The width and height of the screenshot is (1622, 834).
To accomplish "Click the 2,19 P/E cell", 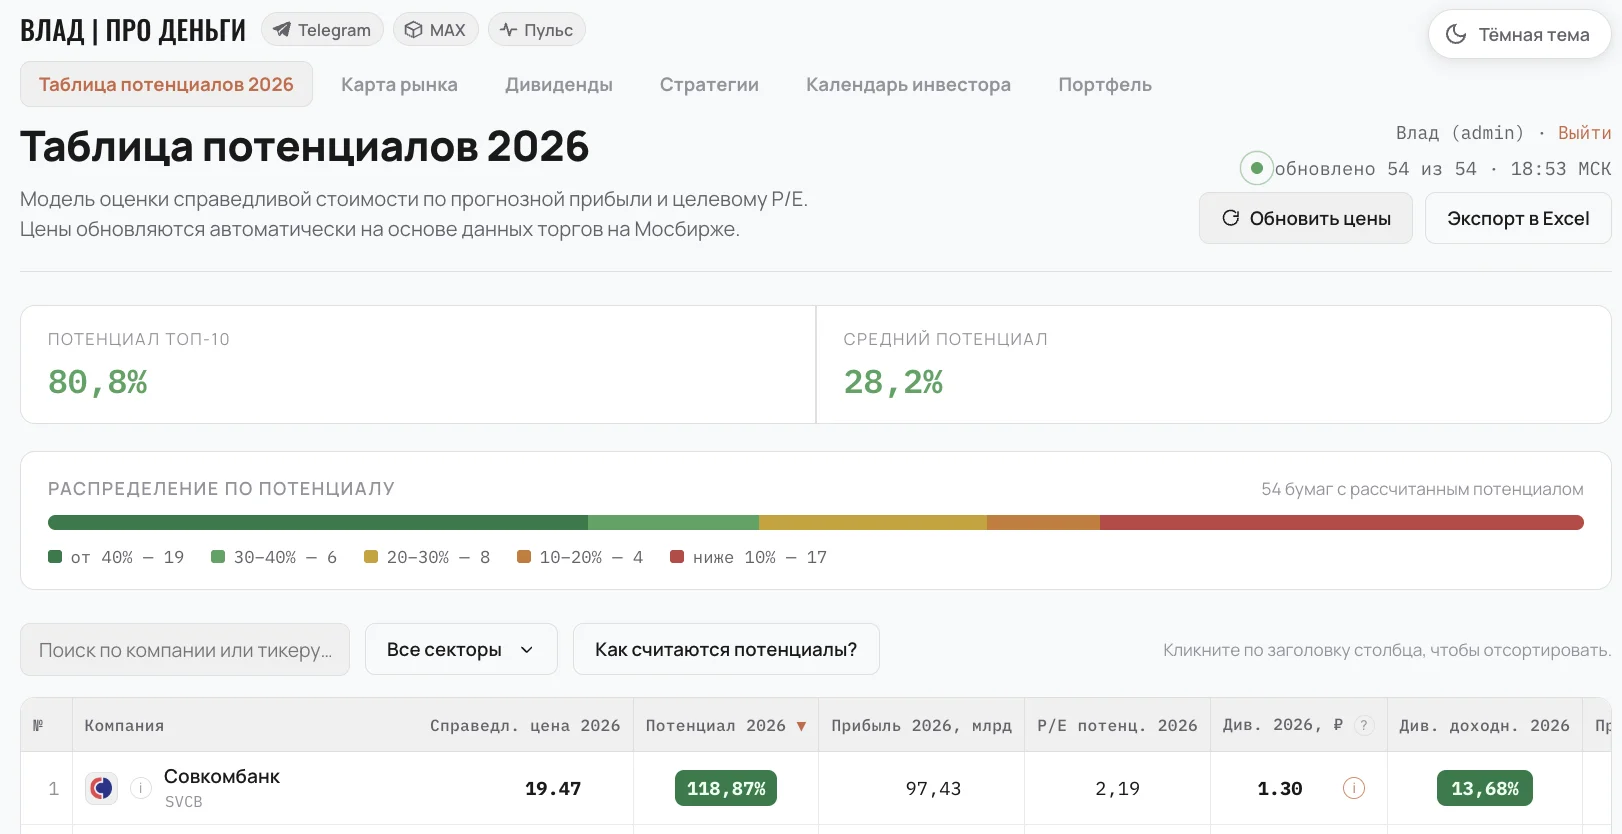I will (x=1117, y=788).
